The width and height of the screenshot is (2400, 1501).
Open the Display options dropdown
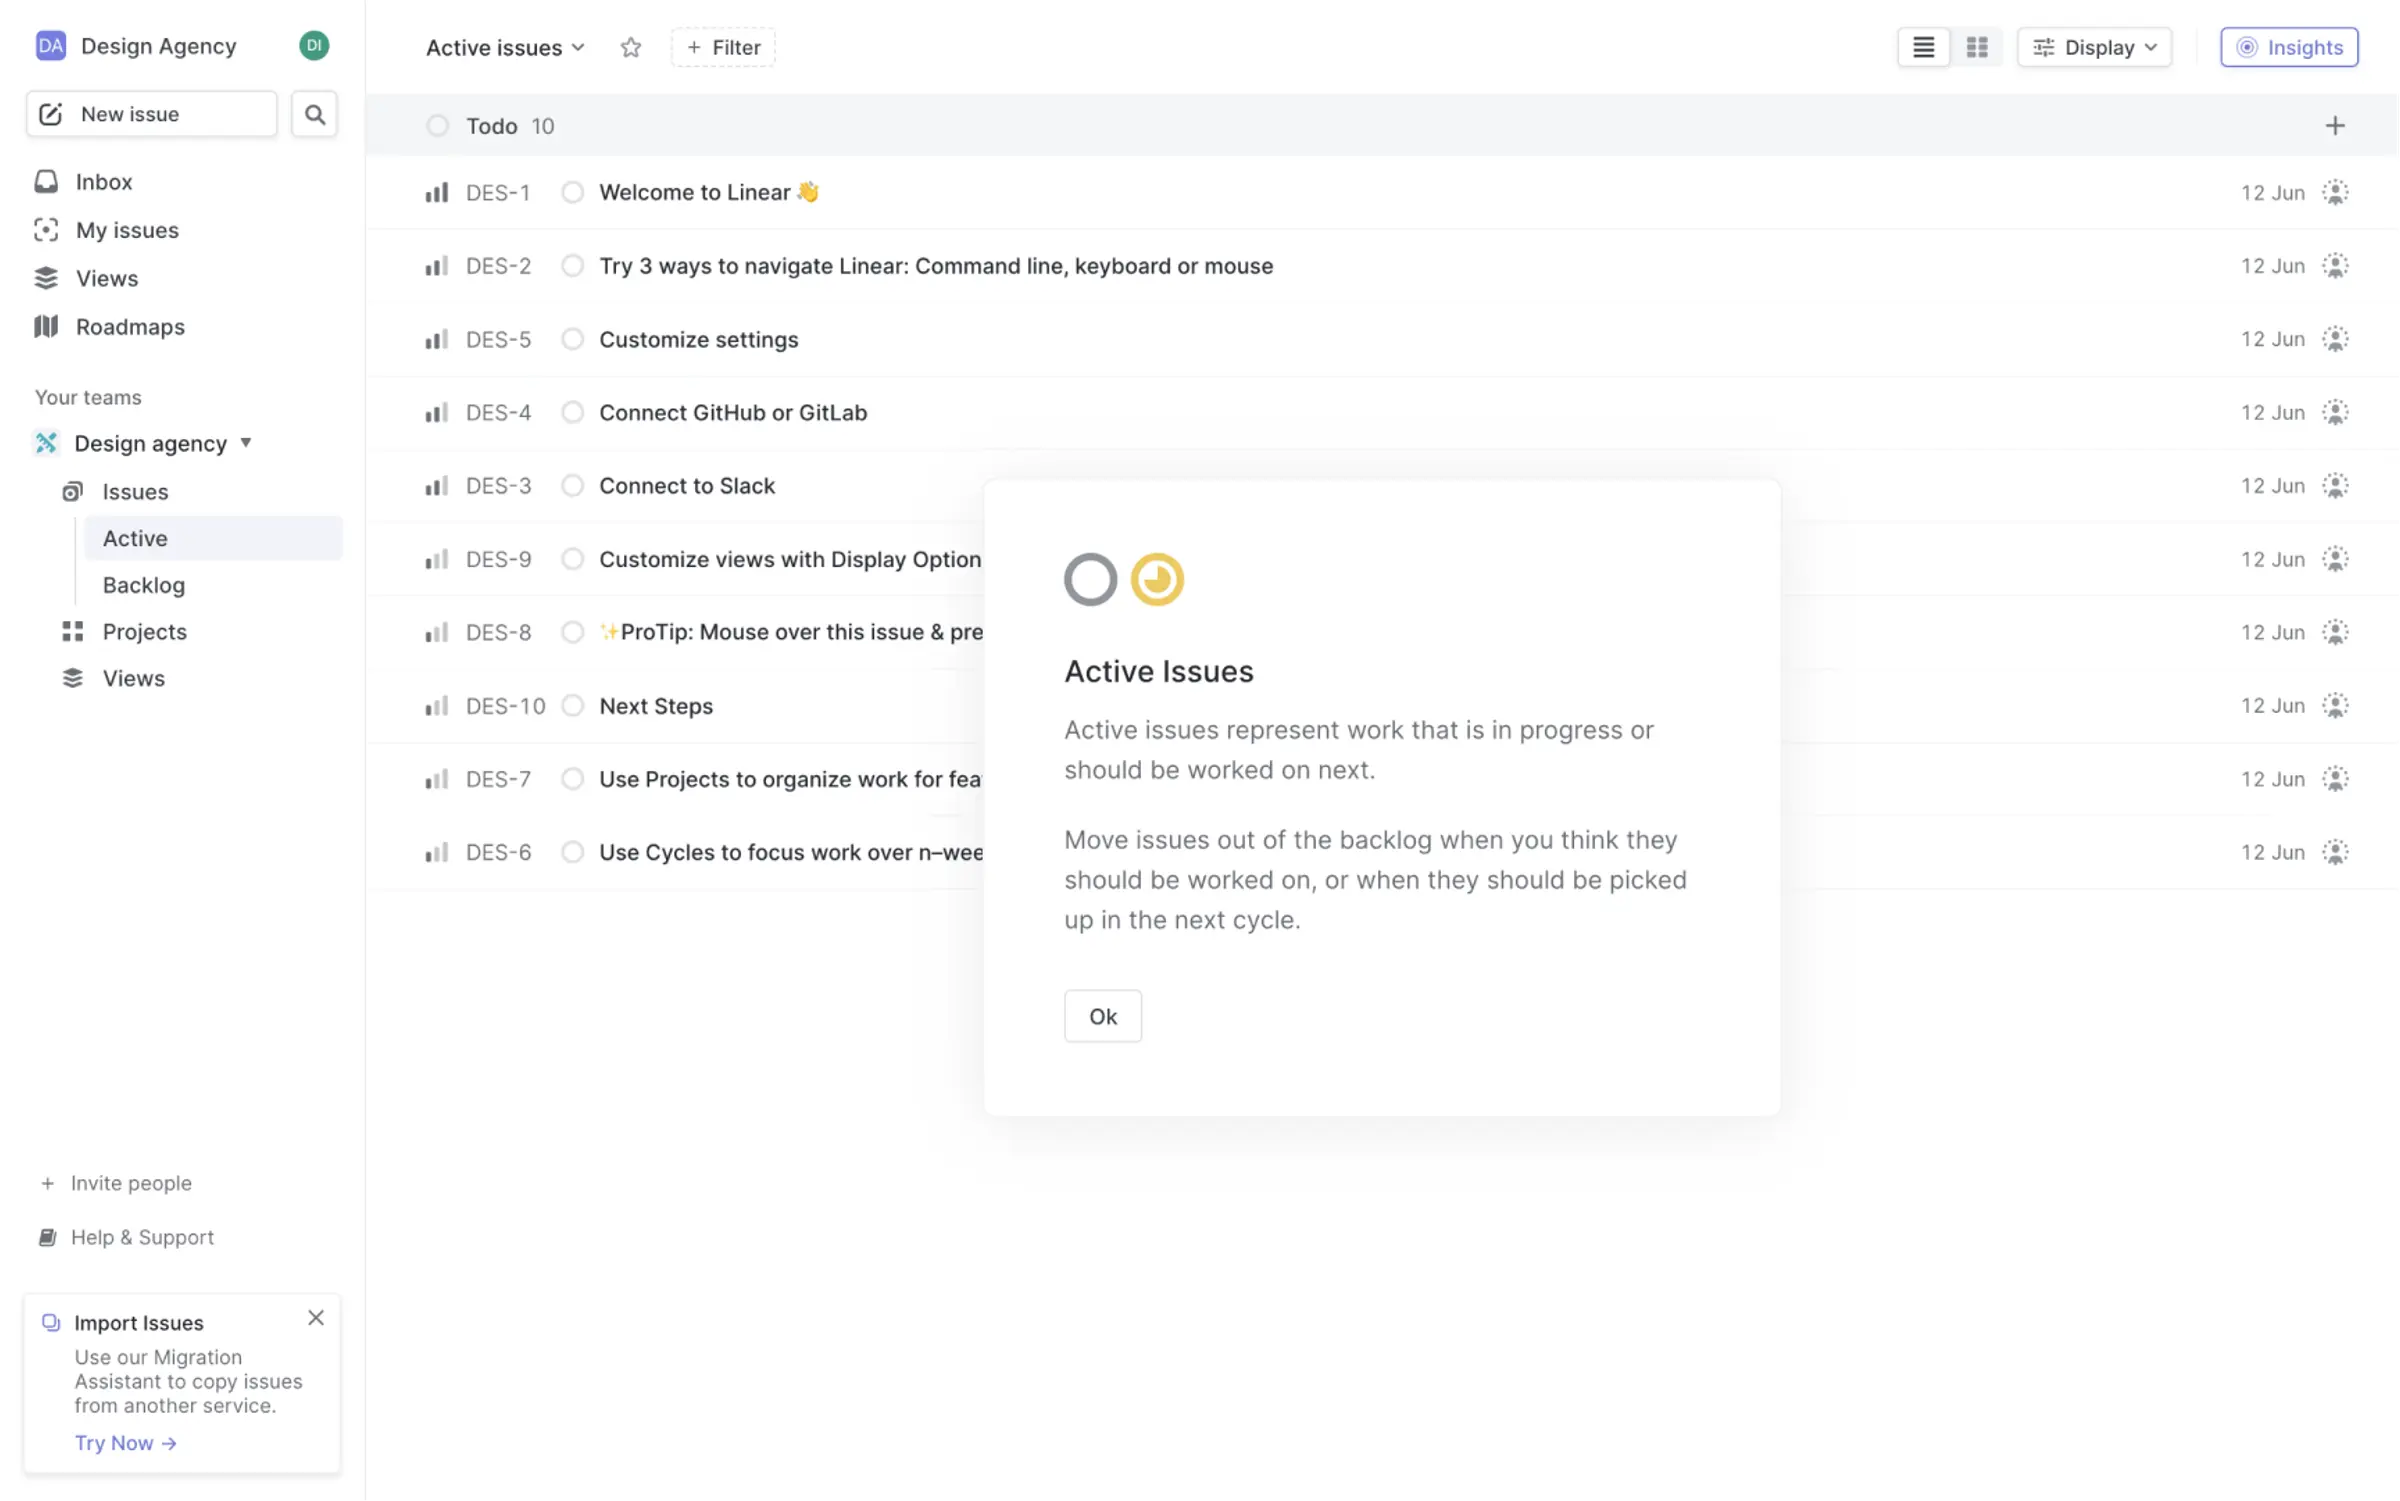click(2094, 47)
